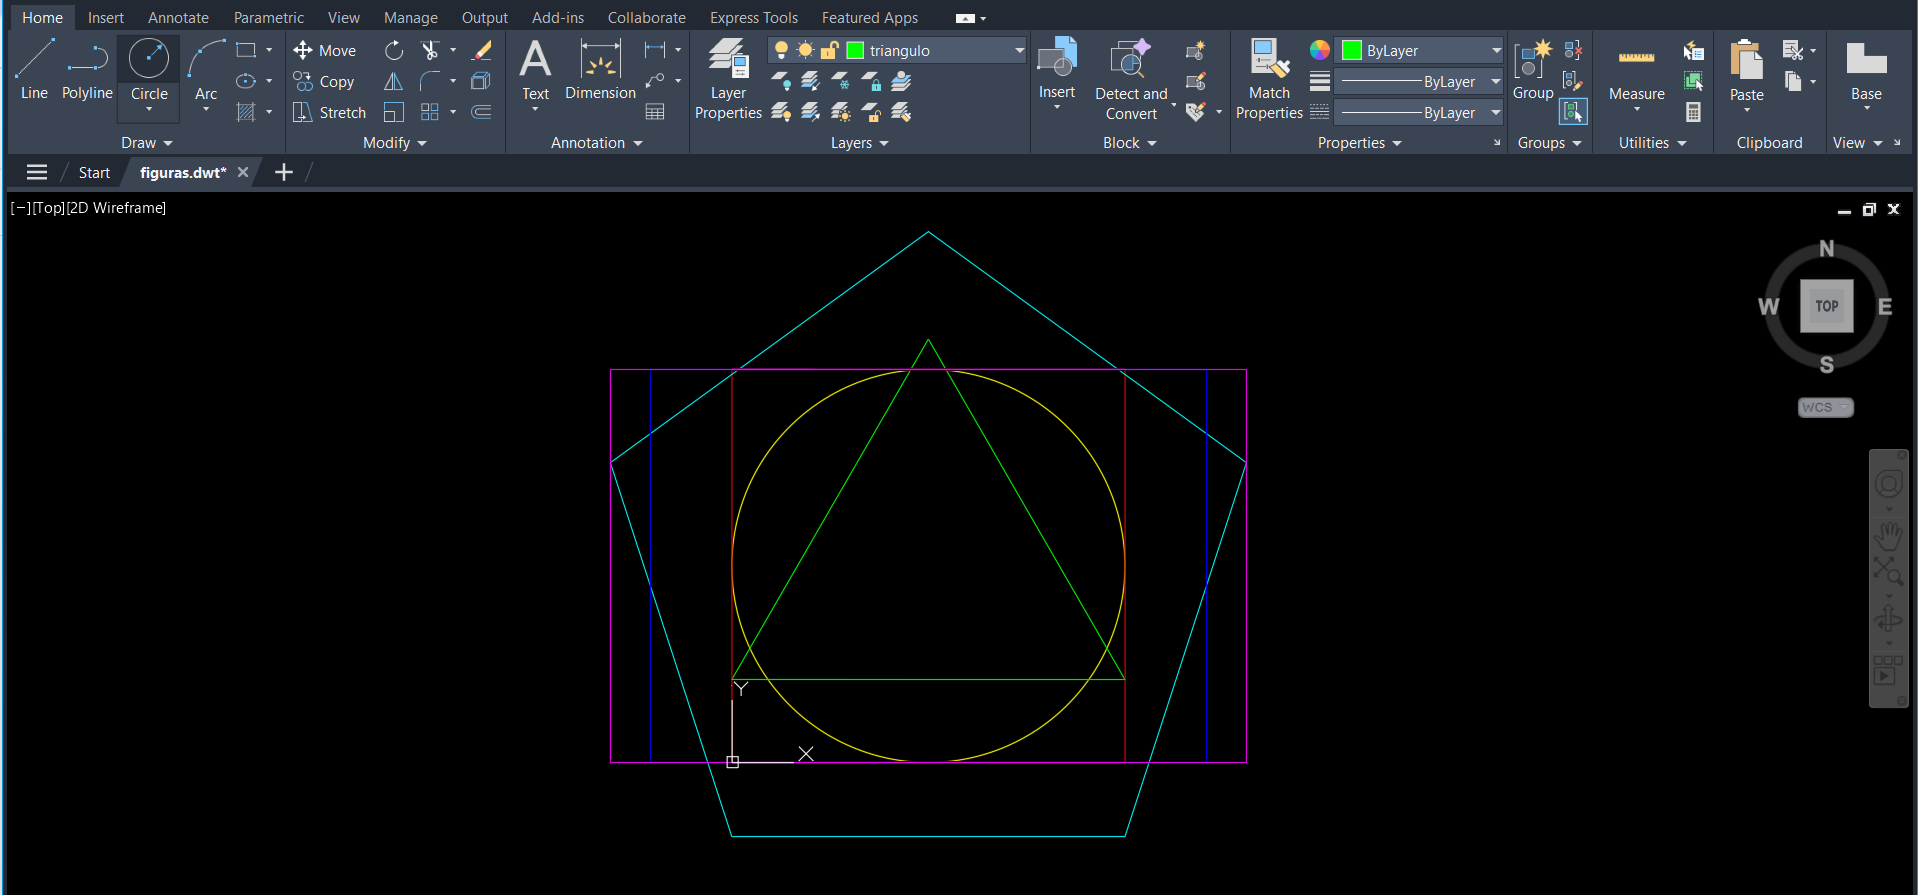
Task: Toggle freeze sun icon for triangulo layer
Action: coord(805,51)
